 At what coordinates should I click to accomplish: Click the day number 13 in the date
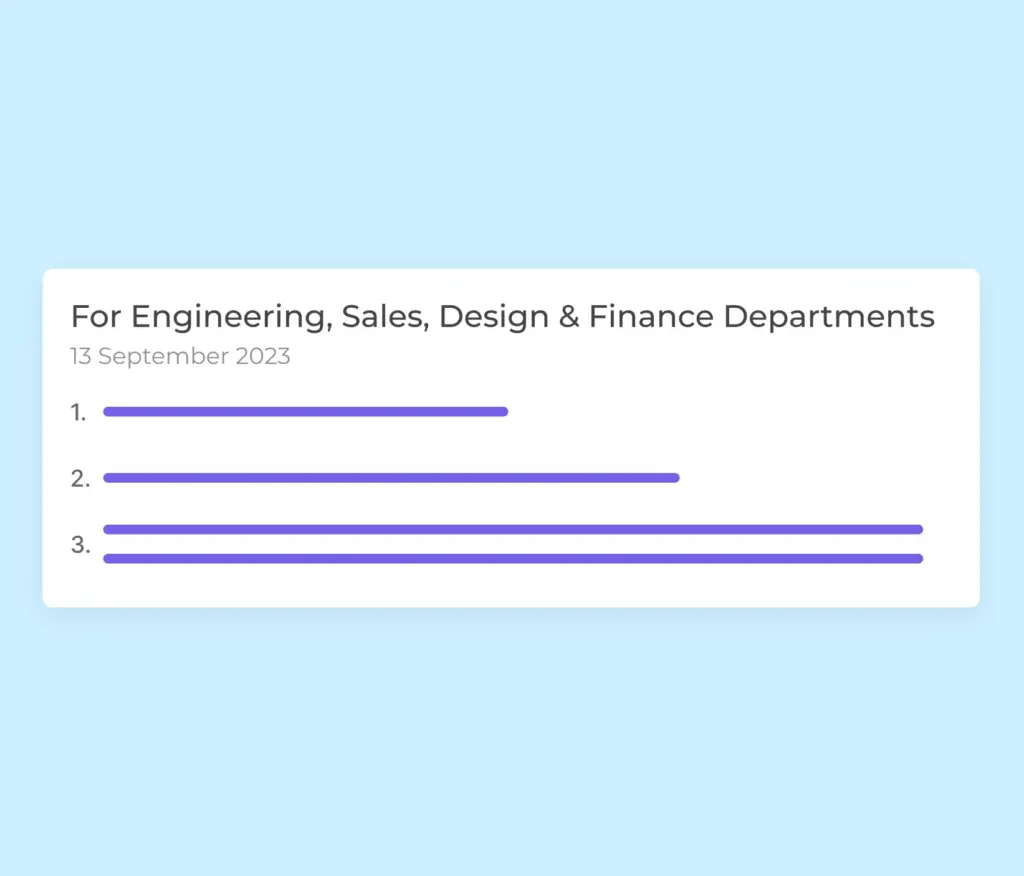click(81, 356)
